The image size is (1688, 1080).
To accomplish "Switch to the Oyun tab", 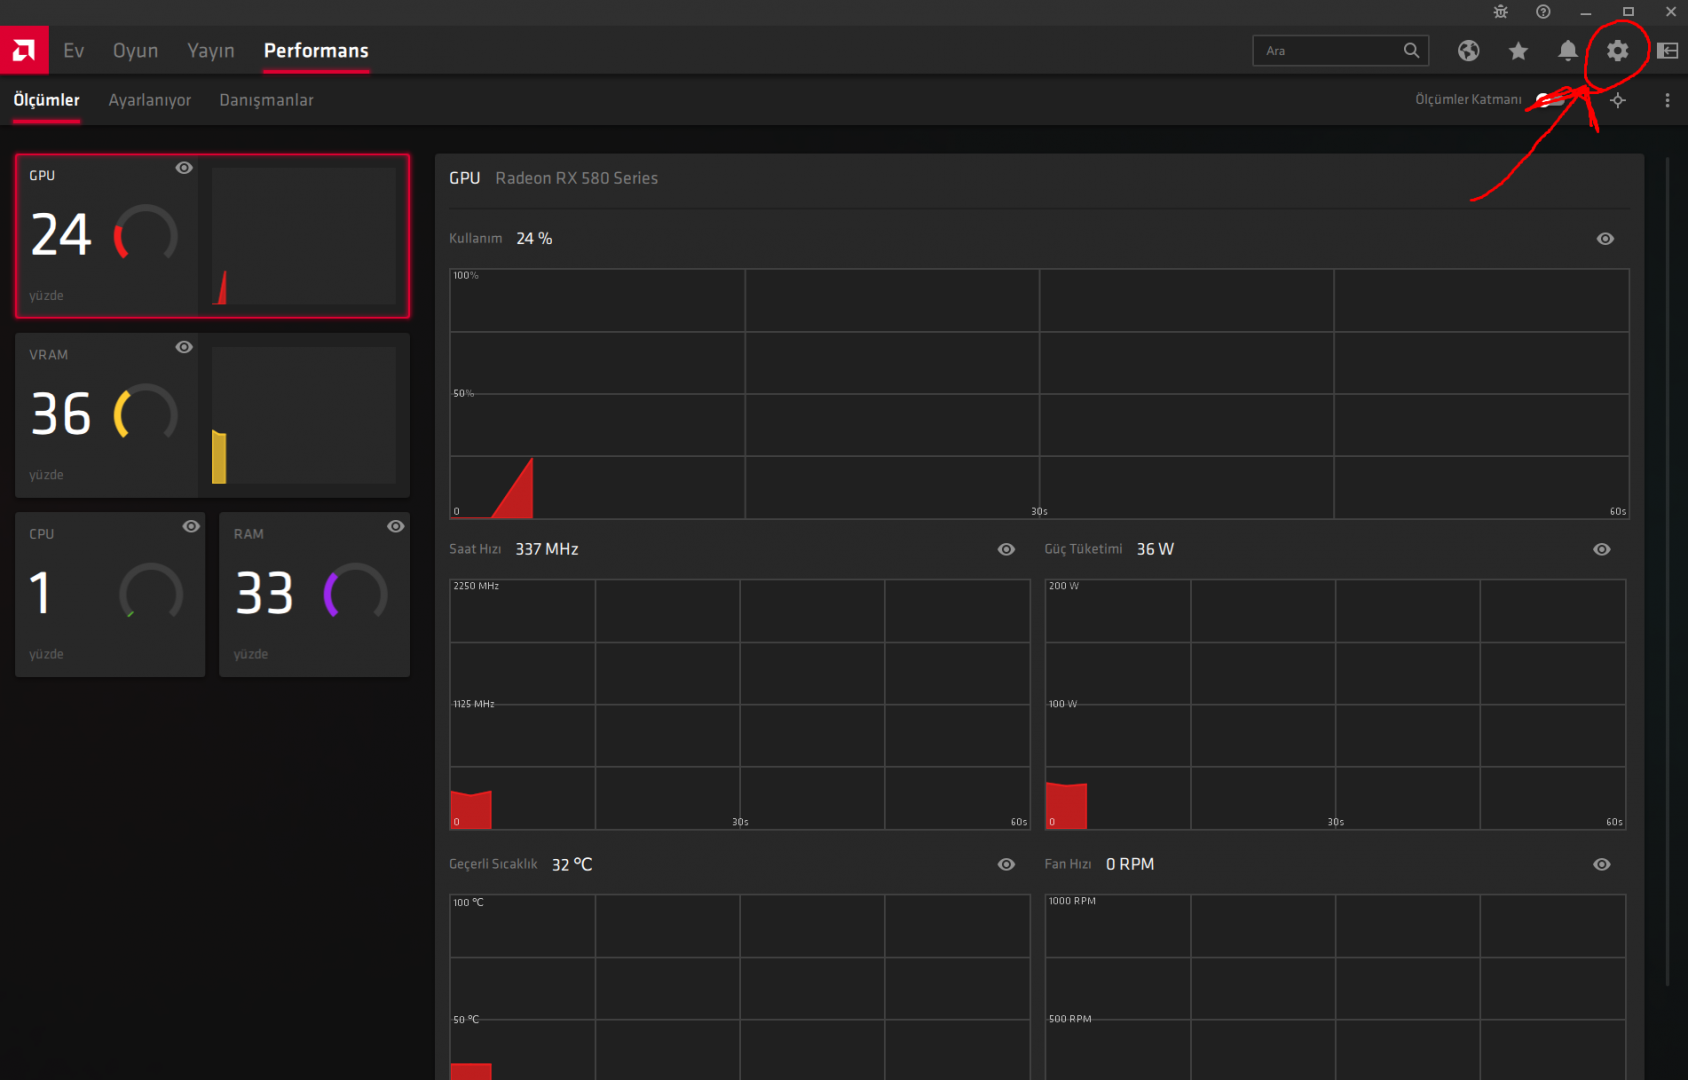I will click(x=135, y=50).
